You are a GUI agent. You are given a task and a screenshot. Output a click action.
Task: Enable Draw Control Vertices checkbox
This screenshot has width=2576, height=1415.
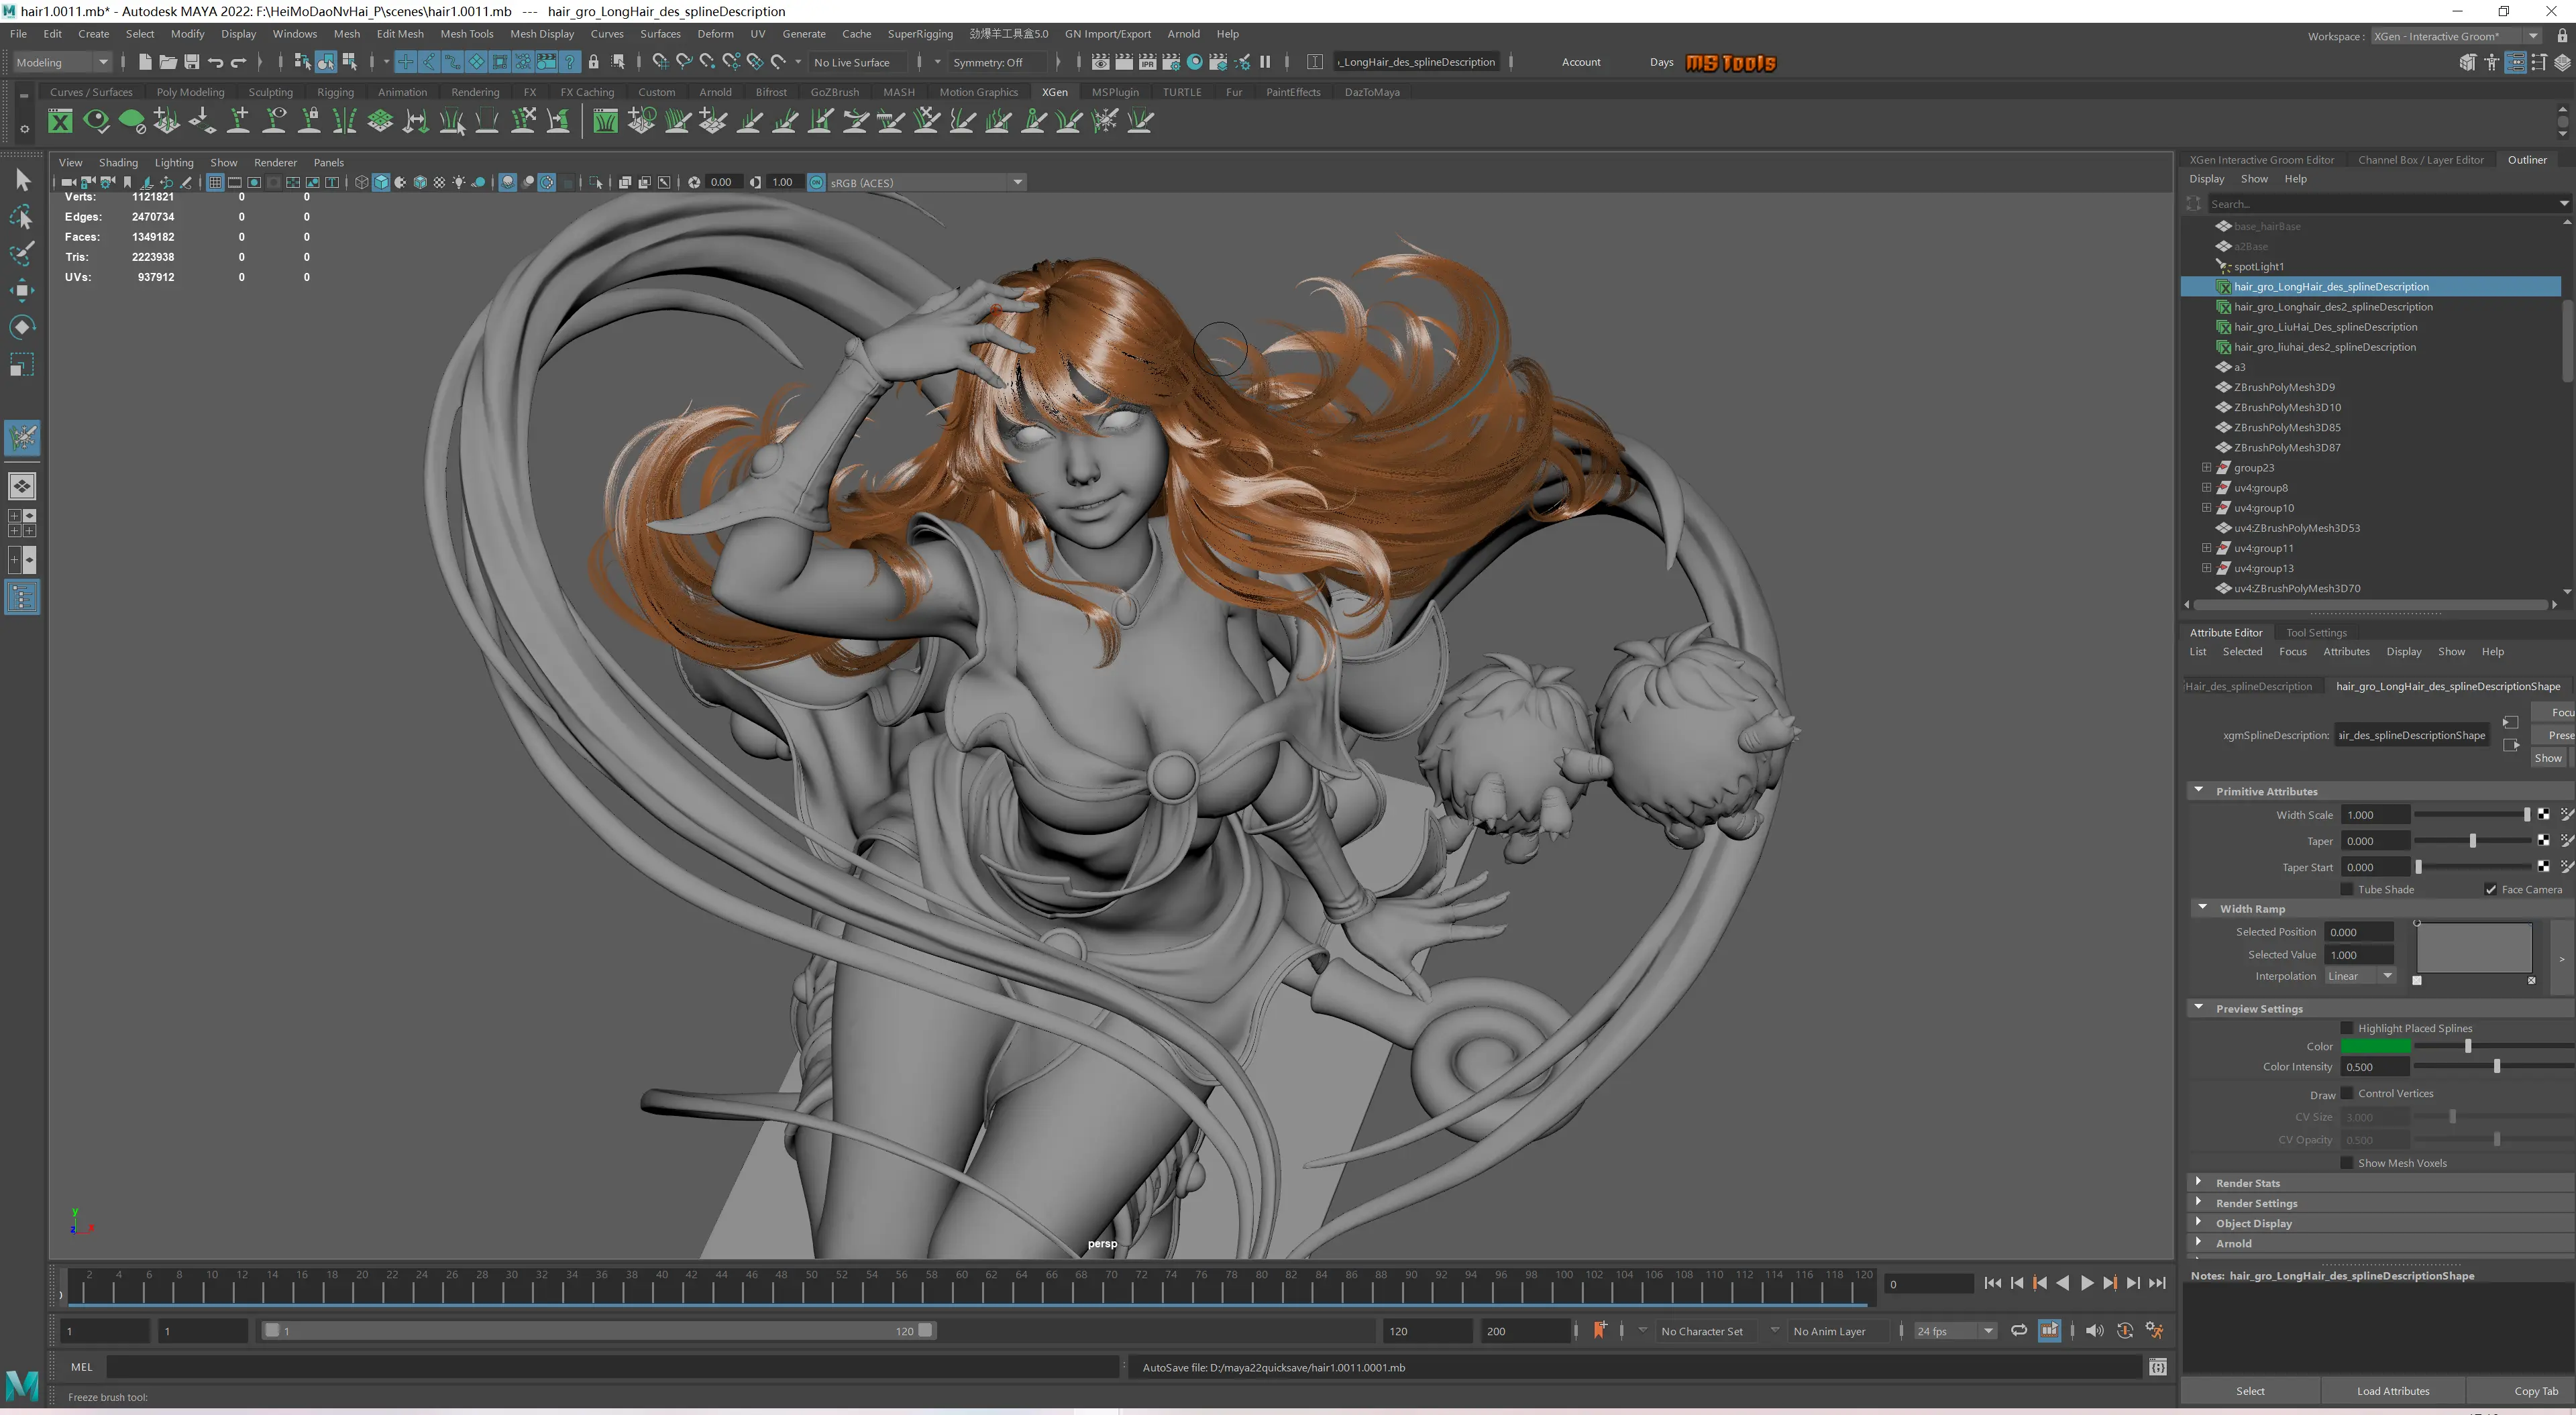(2346, 1093)
